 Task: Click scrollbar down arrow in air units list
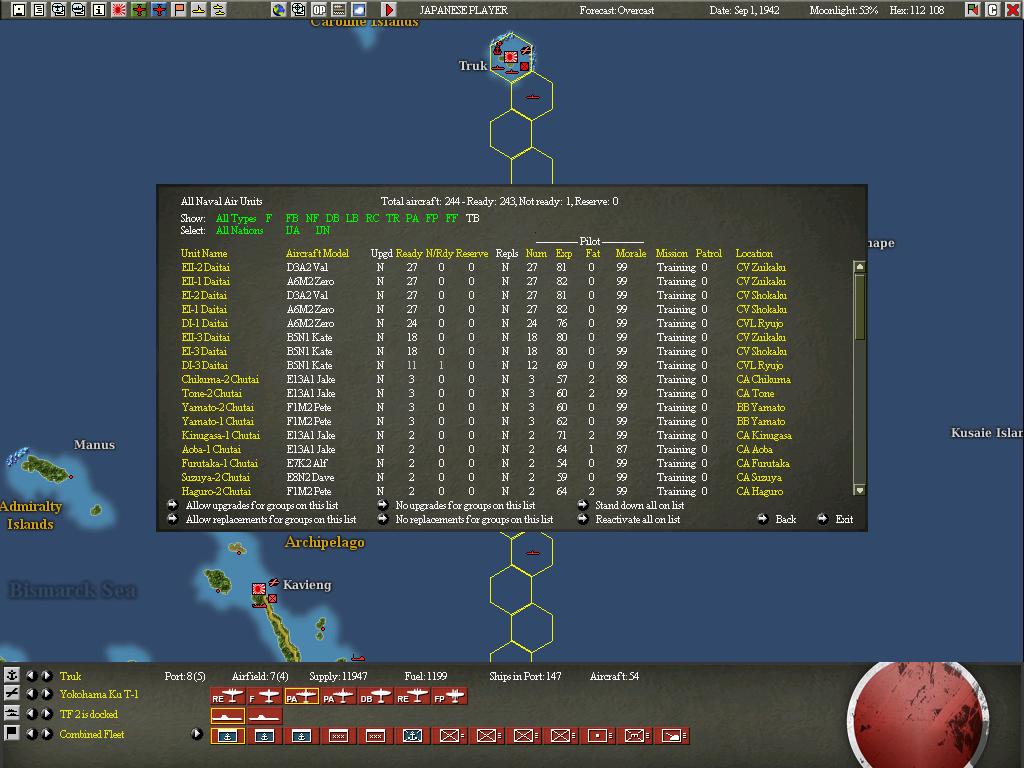[x=859, y=490]
